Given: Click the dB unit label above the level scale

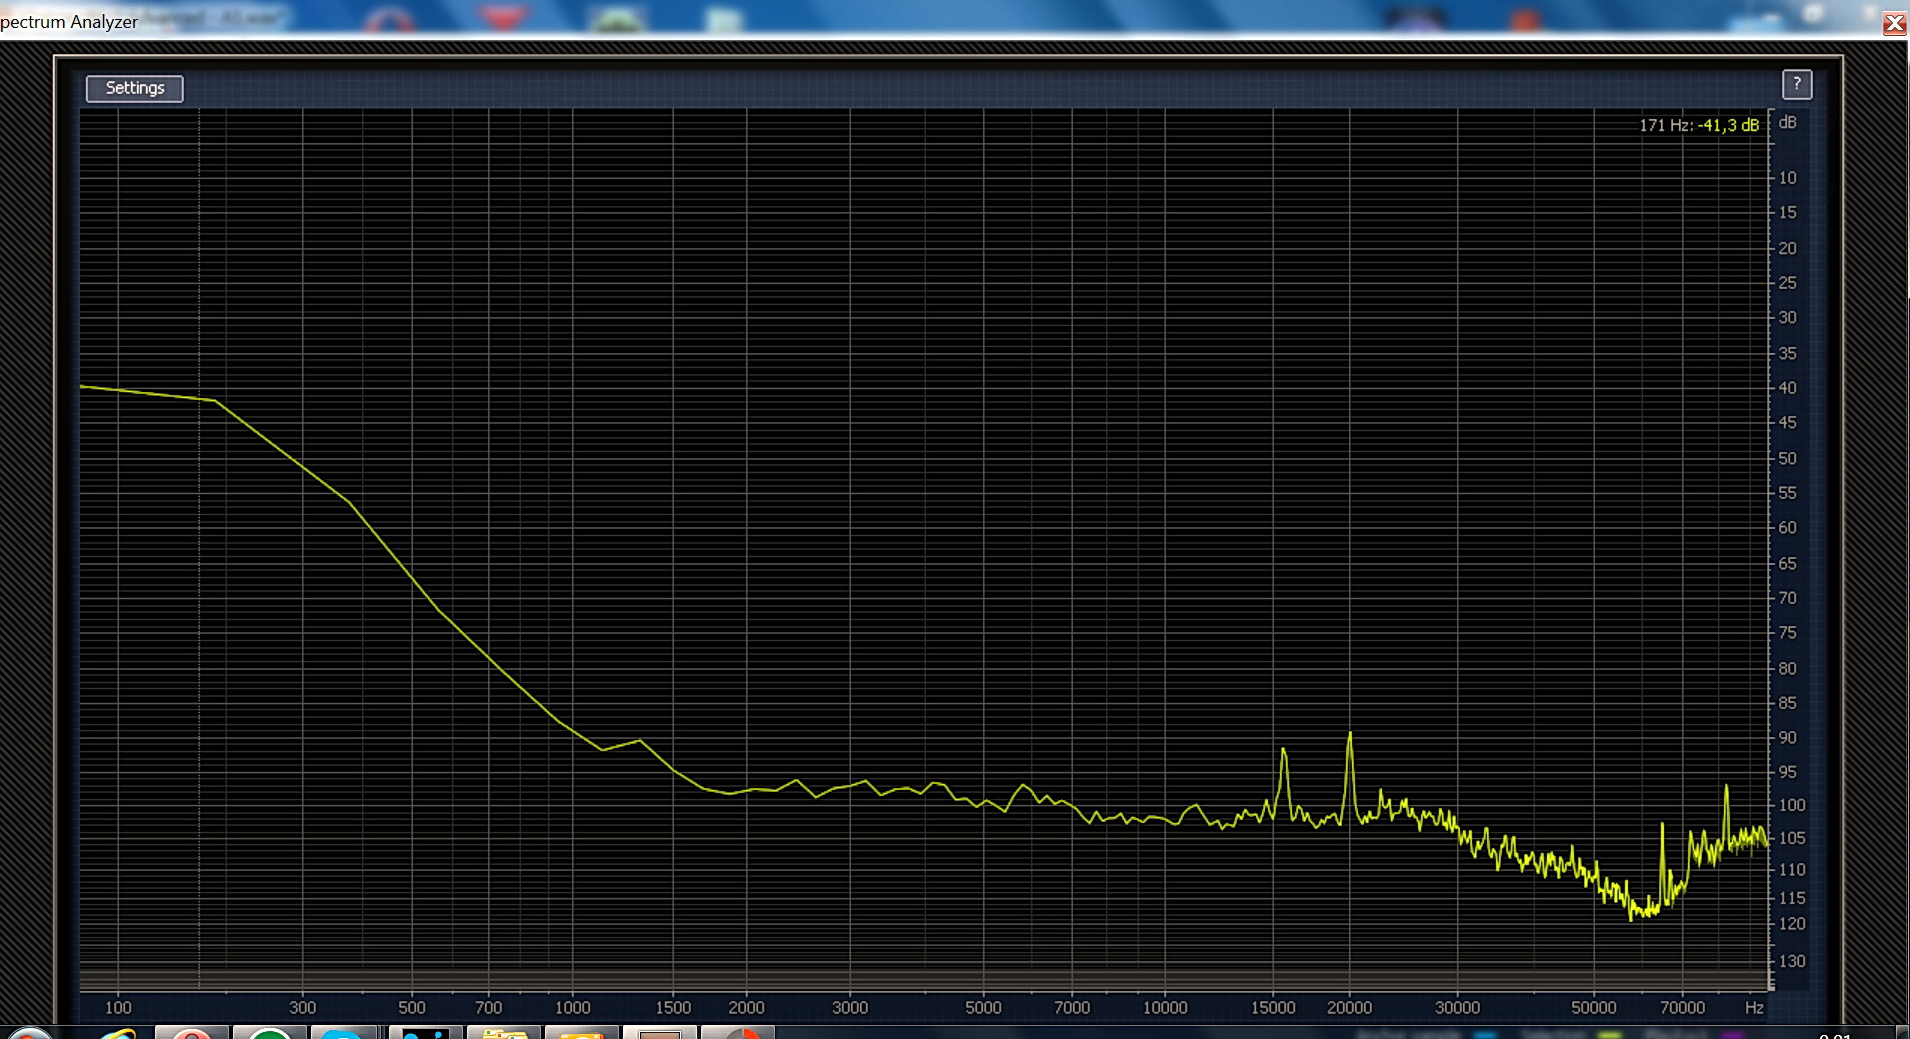Looking at the screenshot, I should click(1787, 122).
